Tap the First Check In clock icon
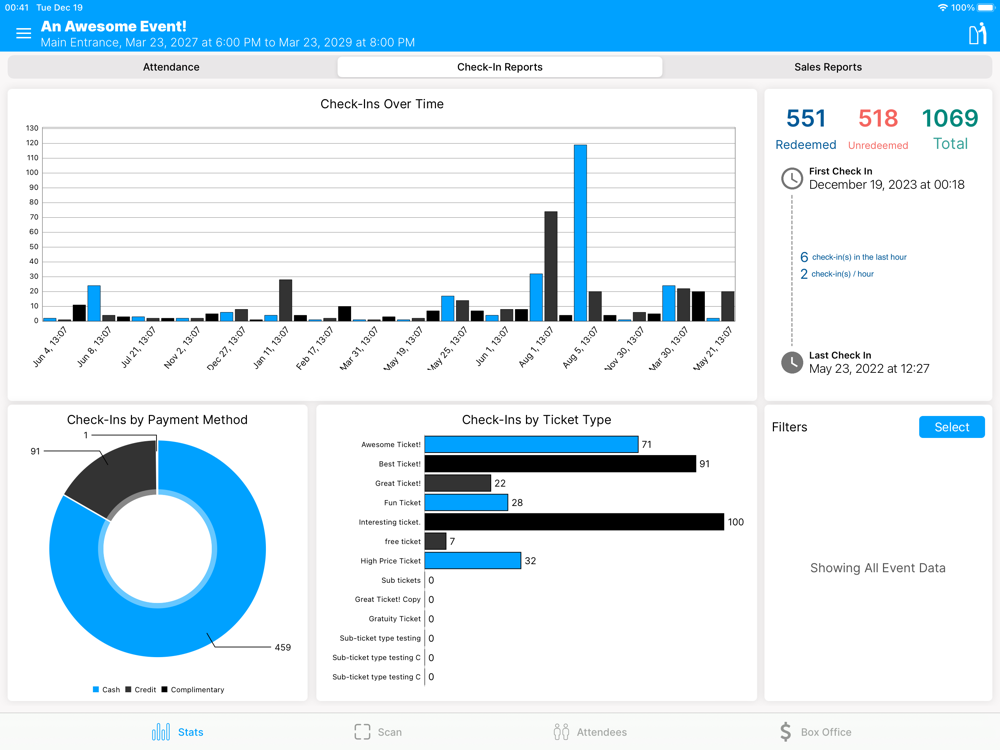 [792, 179]
